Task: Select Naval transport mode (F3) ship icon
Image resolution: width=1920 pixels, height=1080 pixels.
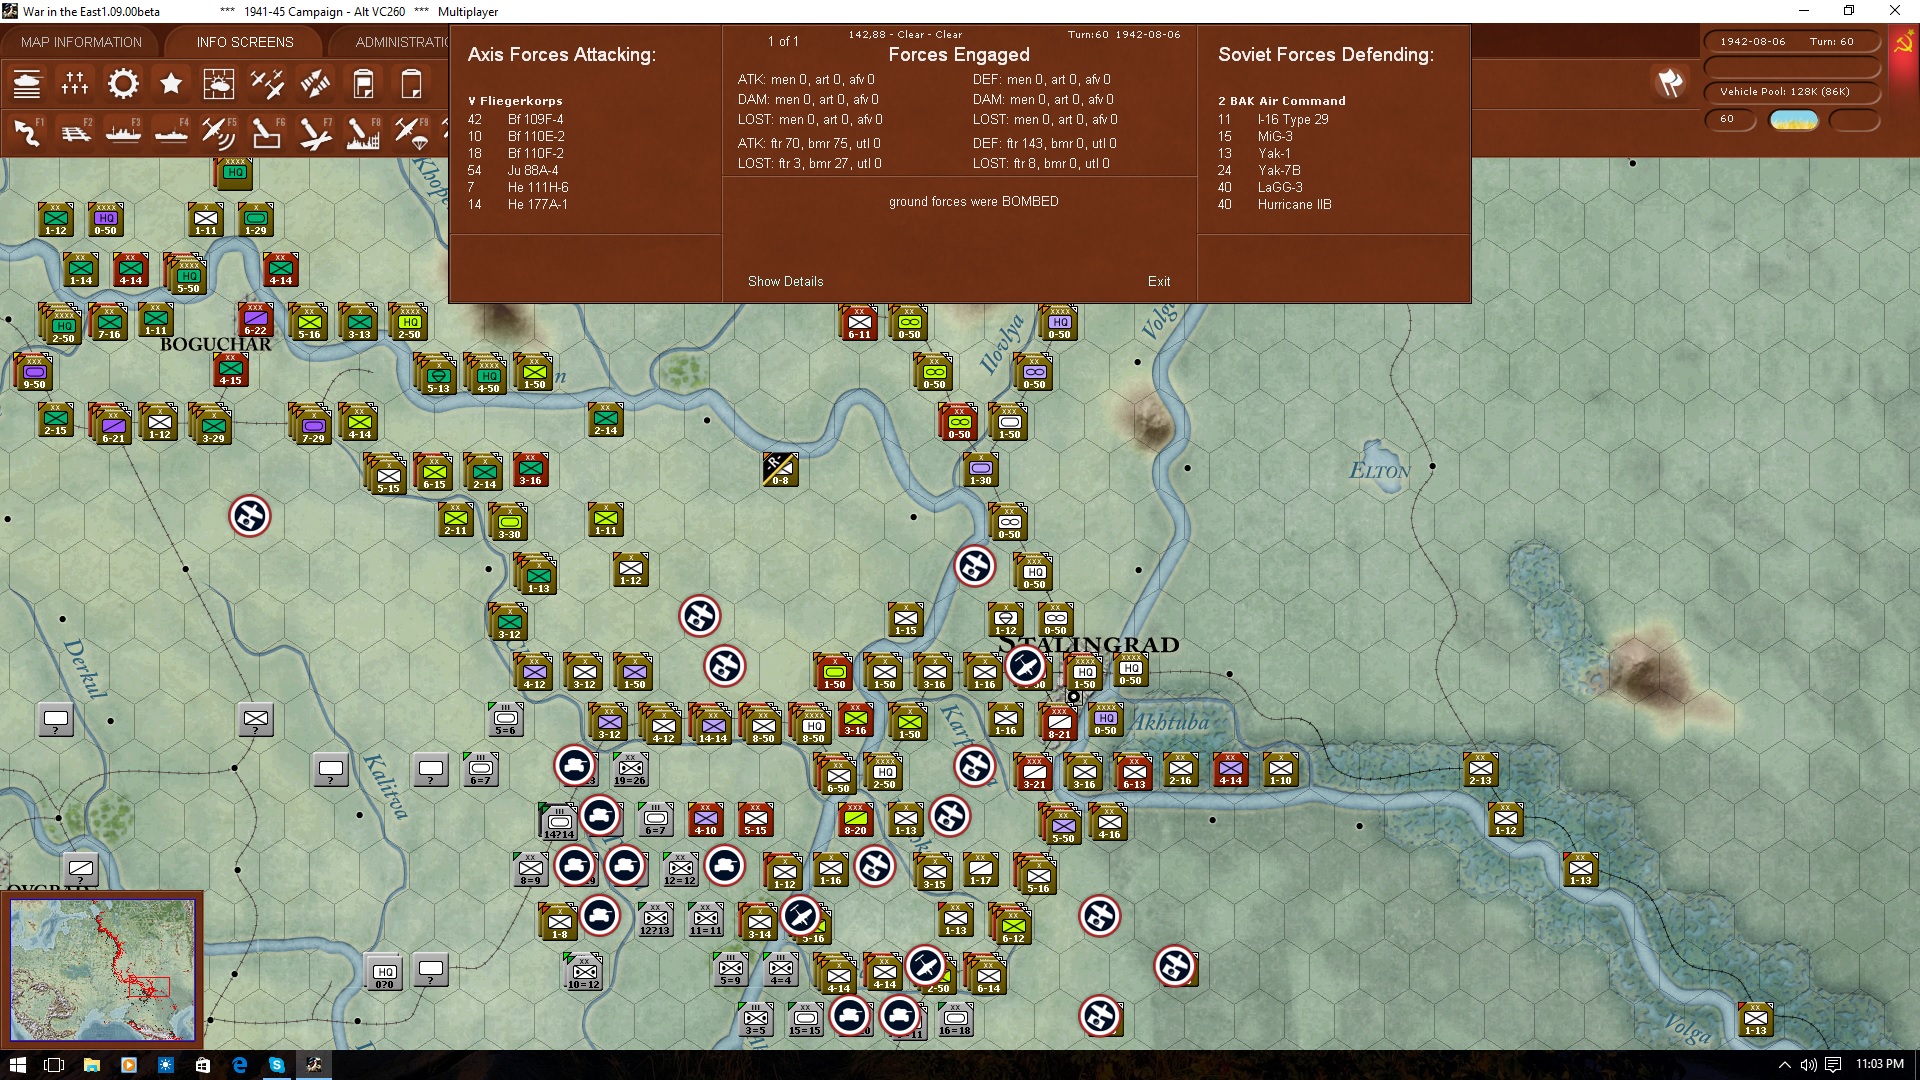Action: pos(123,133)
